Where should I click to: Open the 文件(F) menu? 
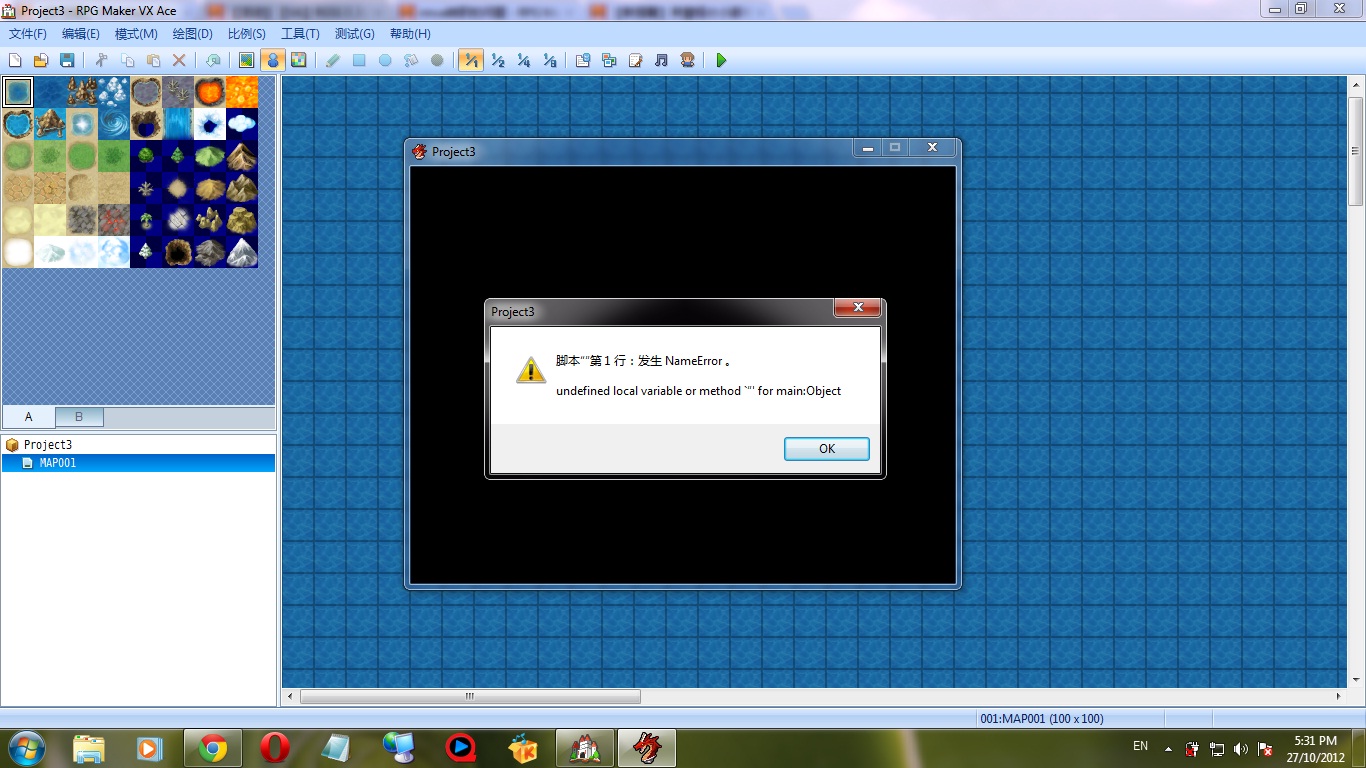click(x=28, y=34)
